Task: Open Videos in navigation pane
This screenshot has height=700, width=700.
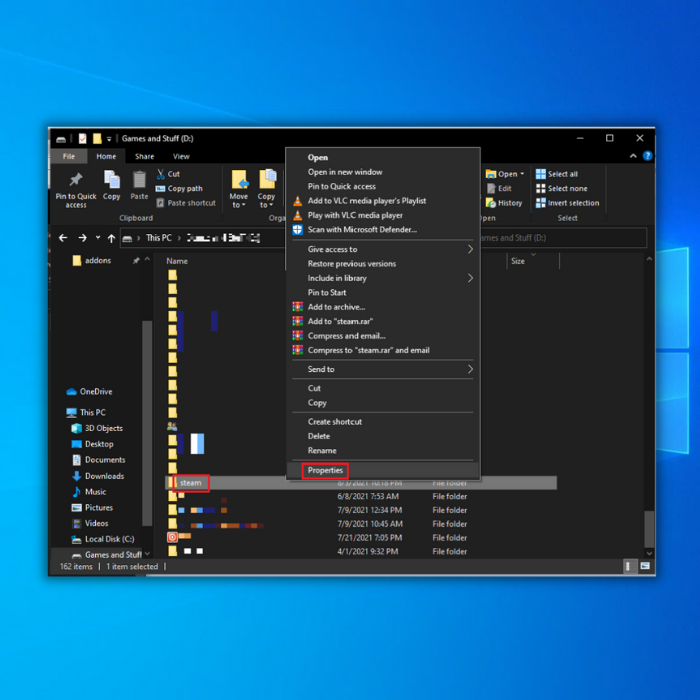Action: click(x=90, y=523)
